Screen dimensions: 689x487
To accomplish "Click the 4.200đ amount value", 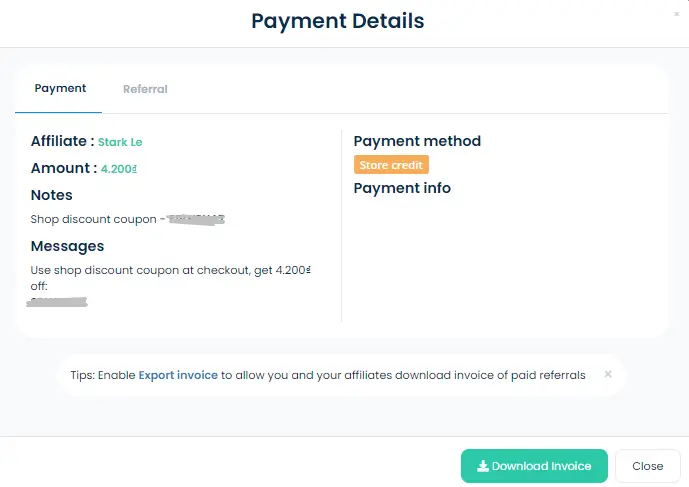I will [119, 169].
